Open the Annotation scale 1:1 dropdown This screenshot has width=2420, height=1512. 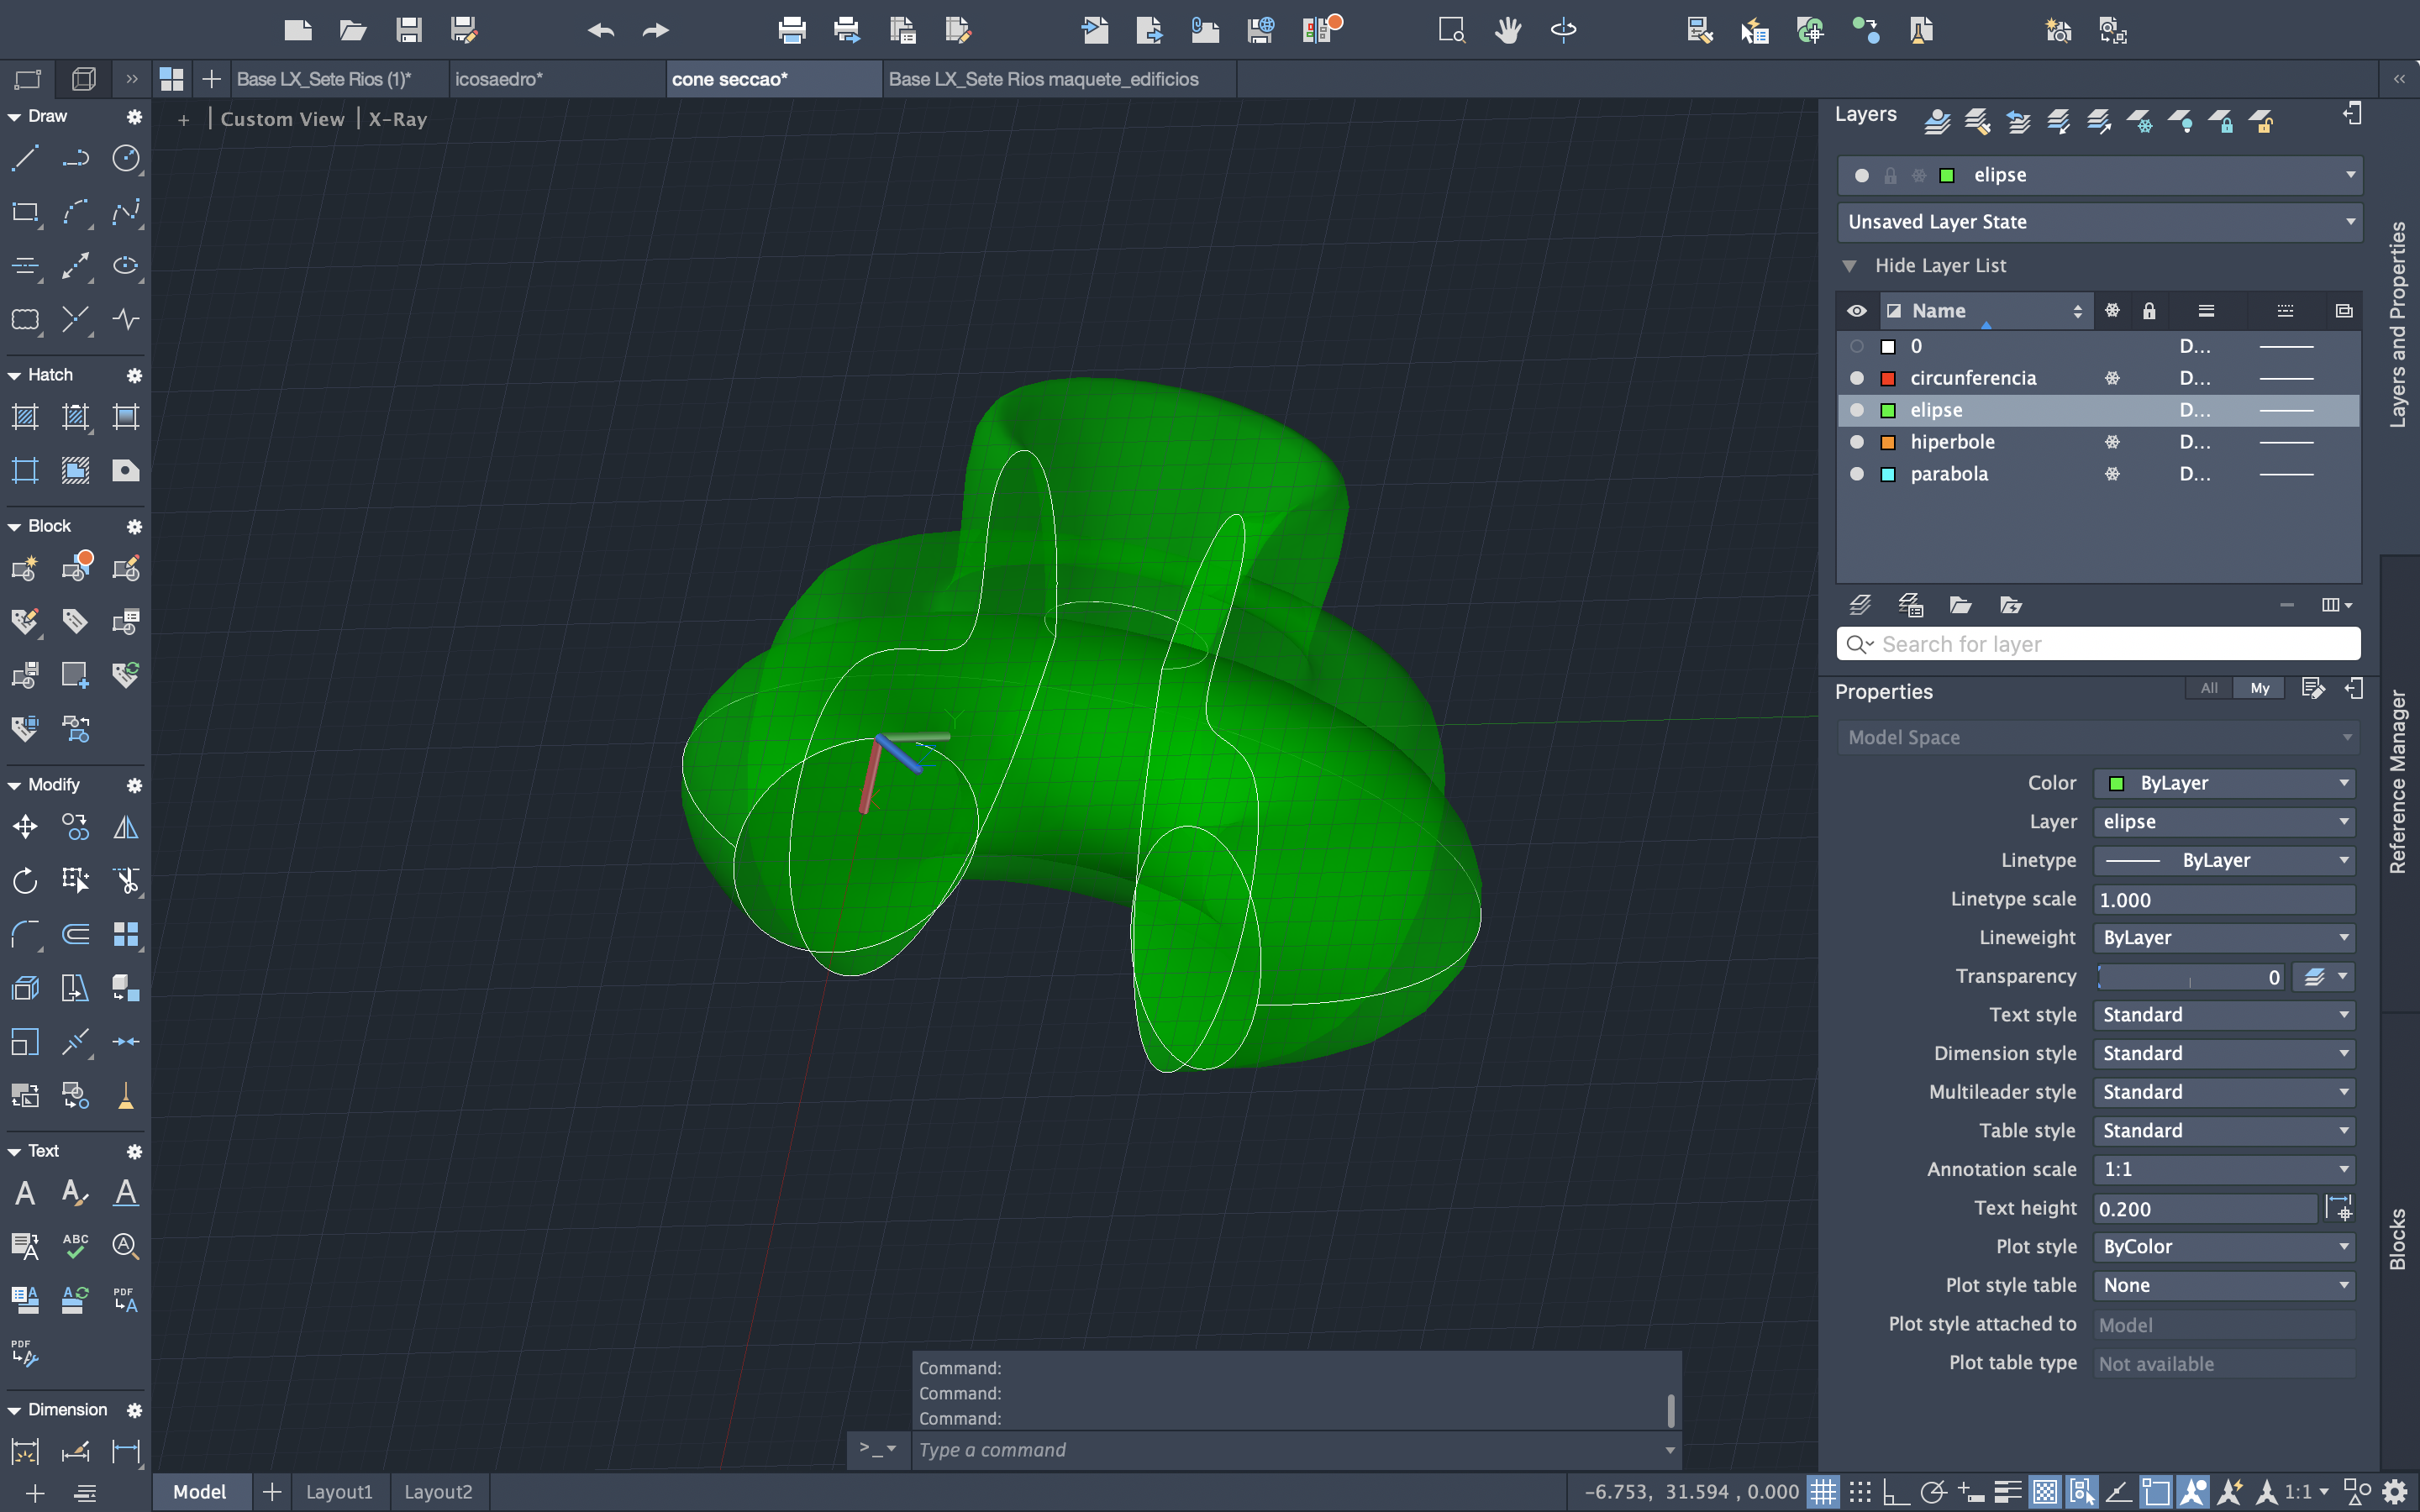(2224, 1169)
